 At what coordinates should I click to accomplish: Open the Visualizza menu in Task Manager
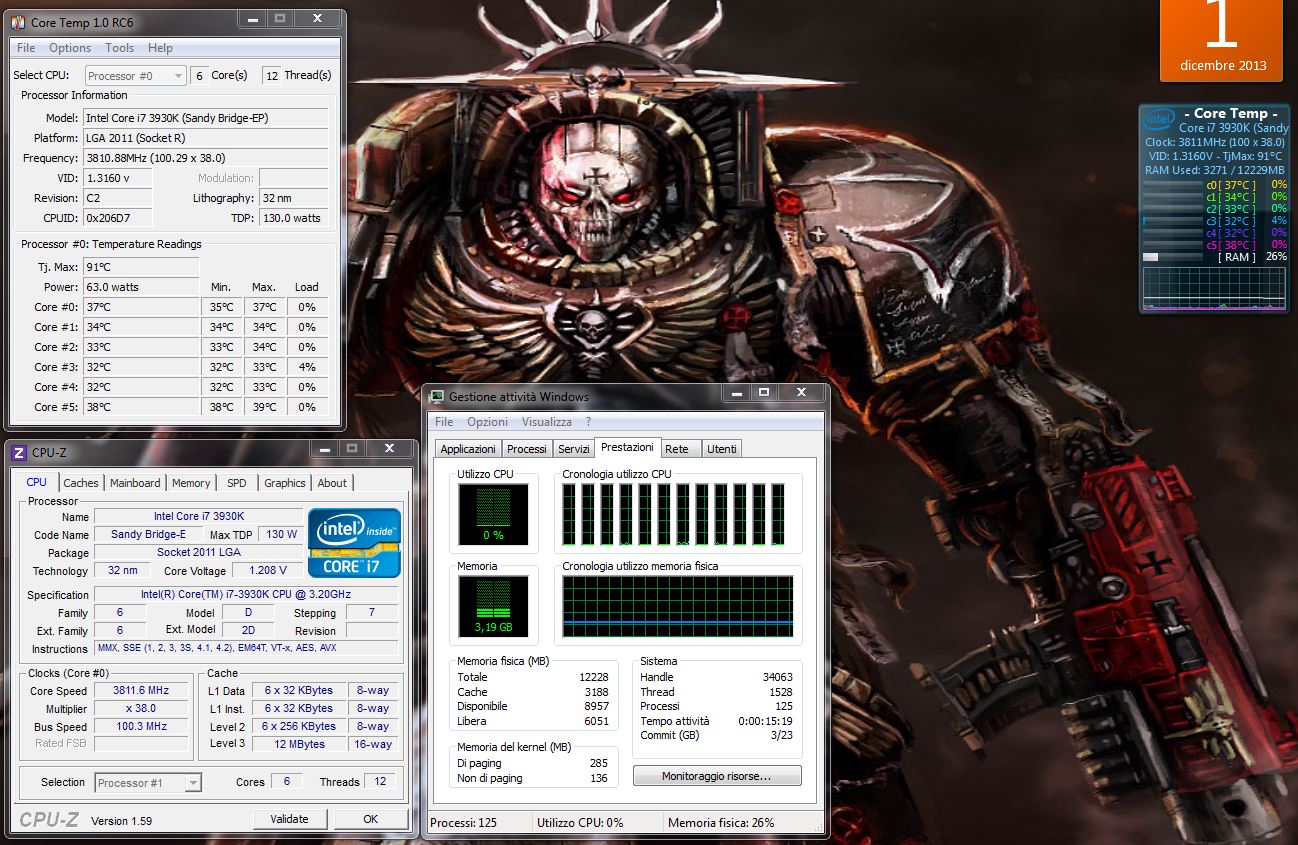545,422
